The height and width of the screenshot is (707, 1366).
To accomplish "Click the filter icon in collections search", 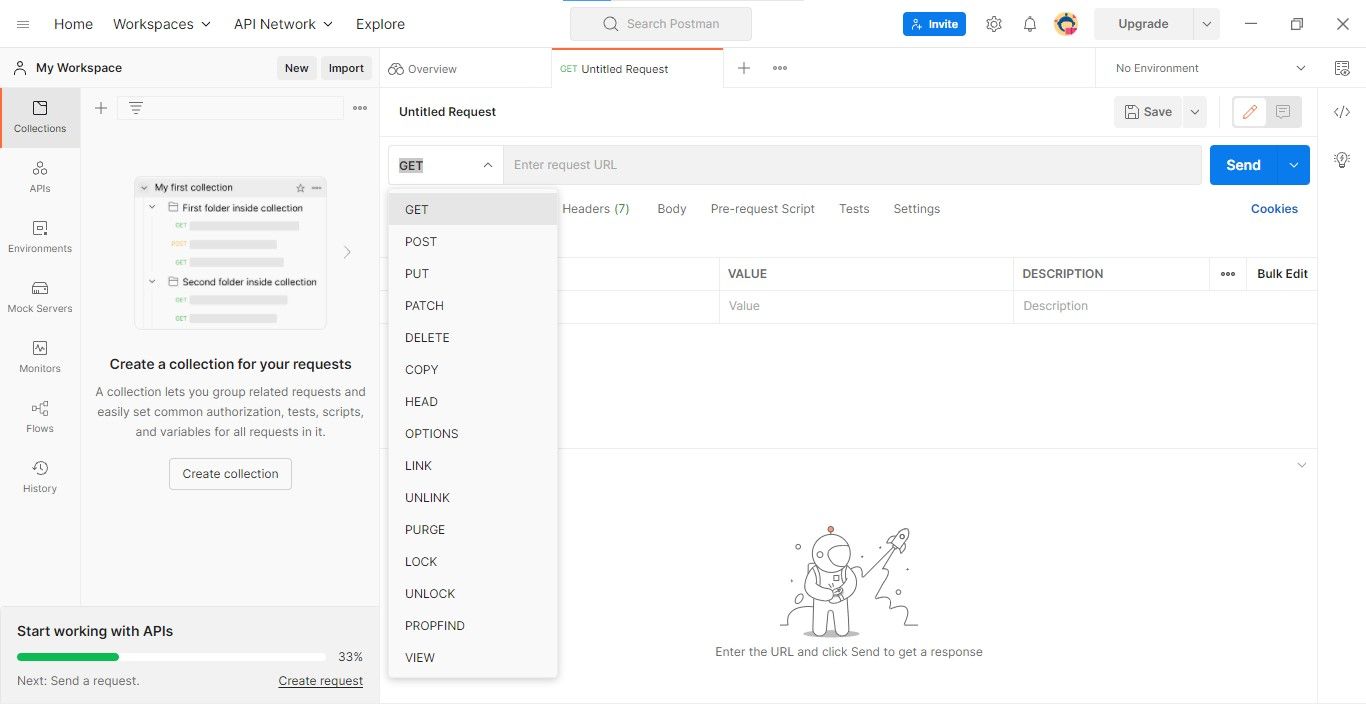I will coord(136,108).
